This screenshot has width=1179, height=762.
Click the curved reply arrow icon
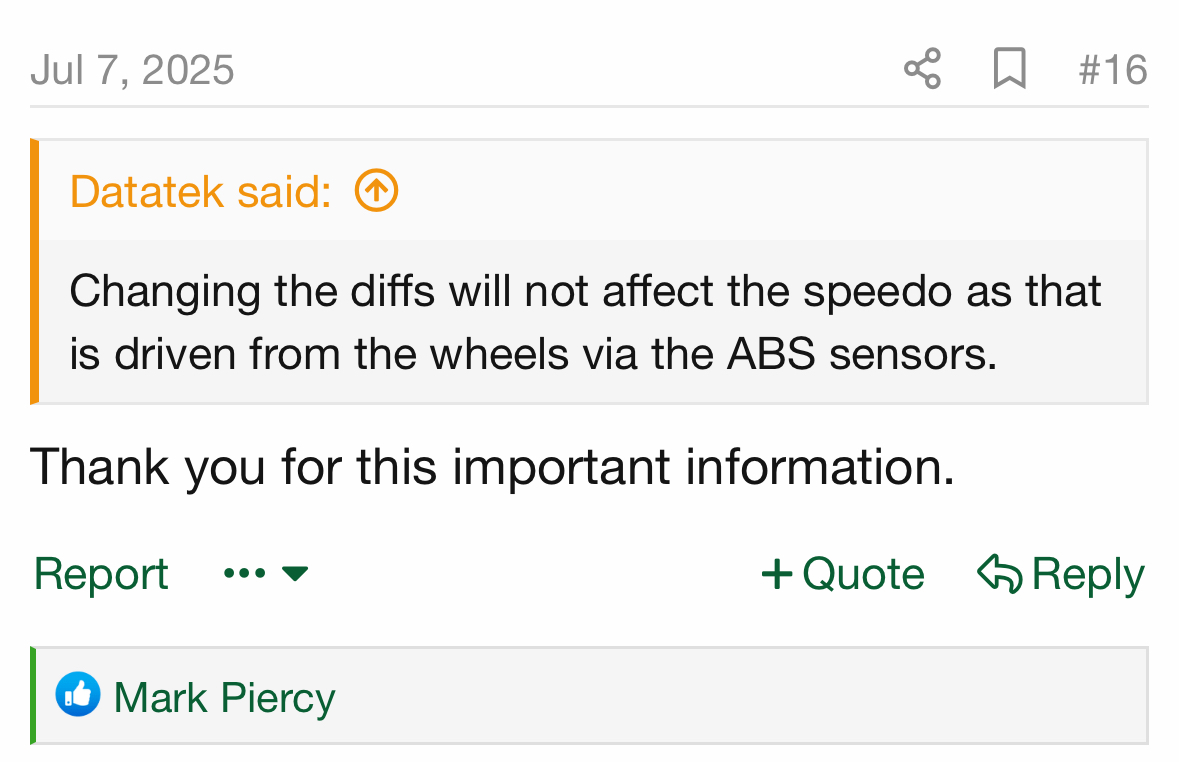click(x=999, y=574)
